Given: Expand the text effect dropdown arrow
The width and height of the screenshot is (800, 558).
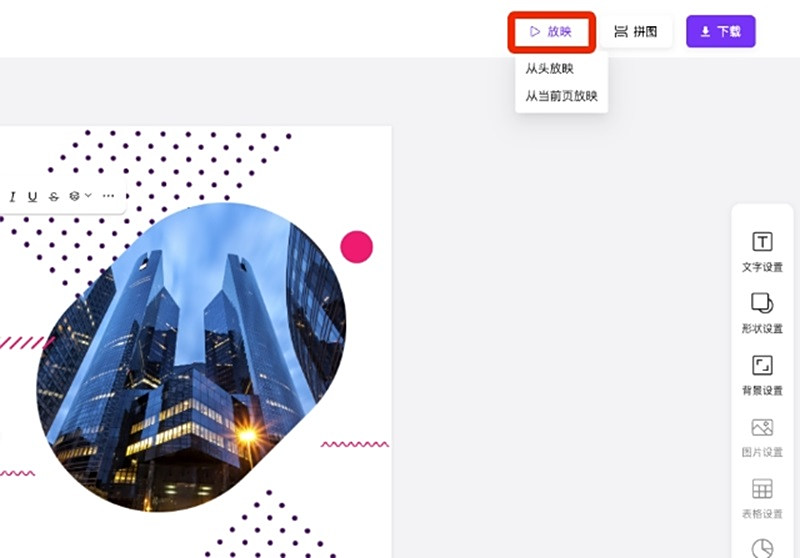Looking at the screenshot, I should [88, 195].
